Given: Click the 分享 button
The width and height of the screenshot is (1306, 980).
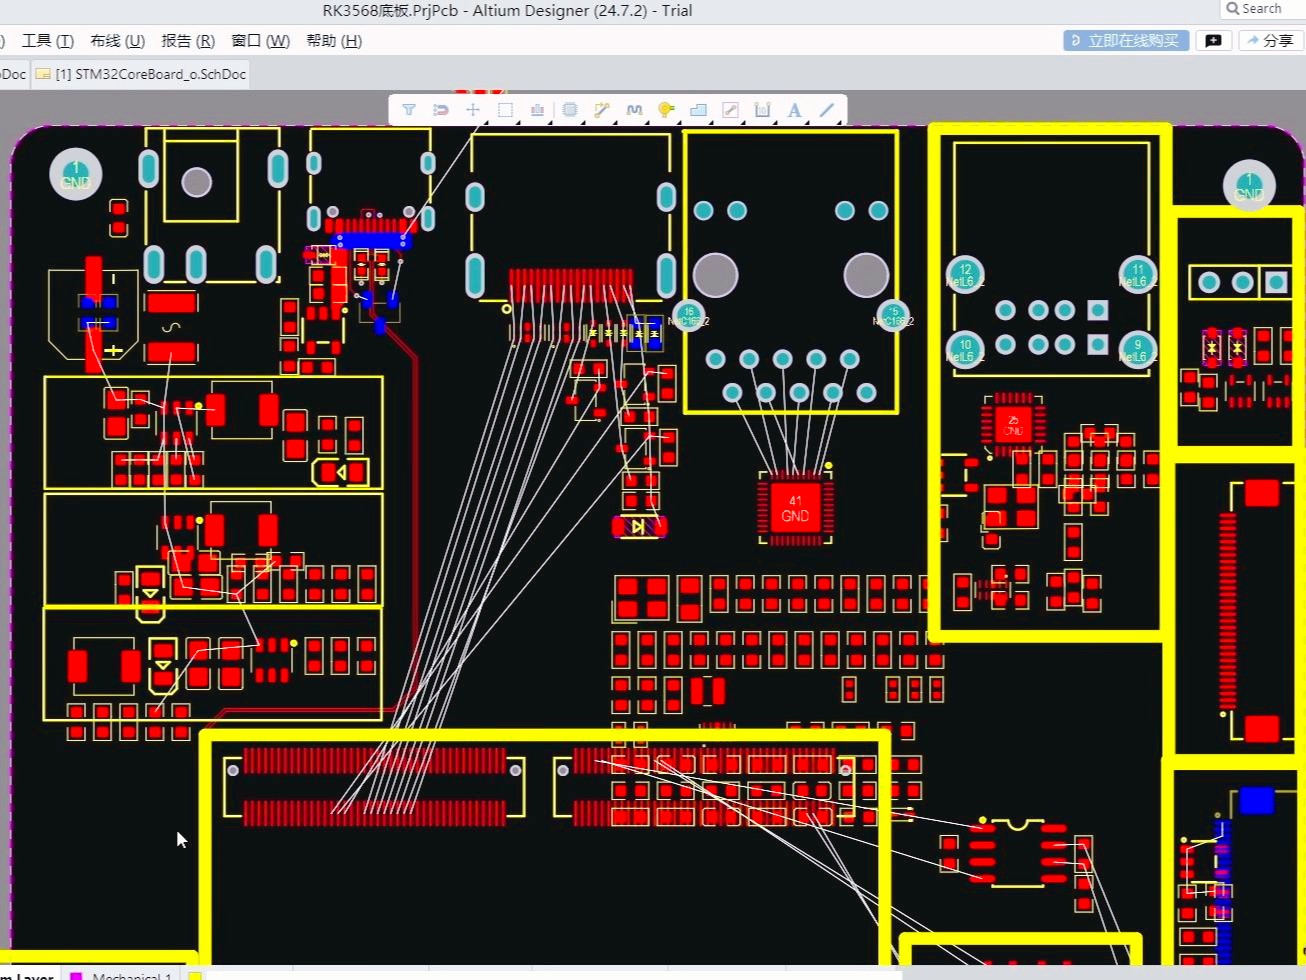Looking at the screenshot, I should [x=1270, y=40].
